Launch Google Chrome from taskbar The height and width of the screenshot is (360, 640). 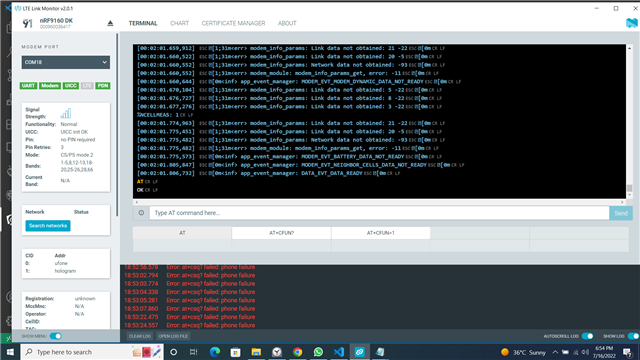(298, 352)
